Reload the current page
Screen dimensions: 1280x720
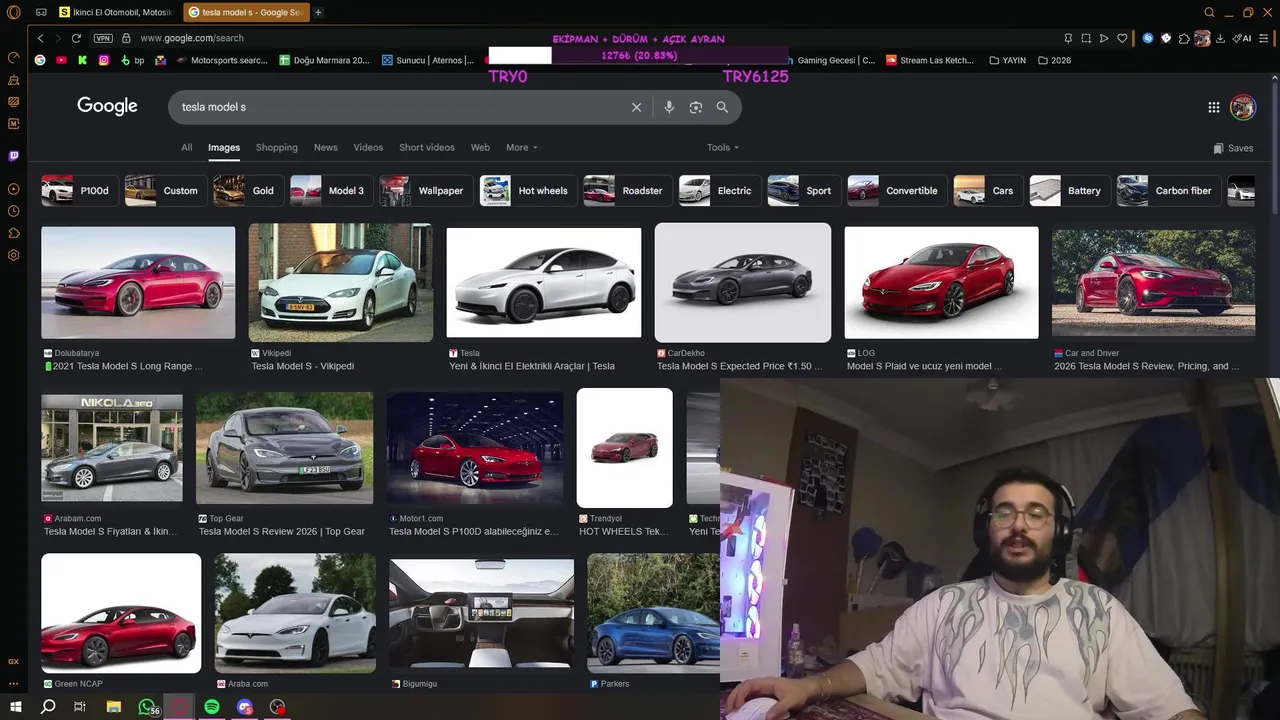[x=76, y=38]
